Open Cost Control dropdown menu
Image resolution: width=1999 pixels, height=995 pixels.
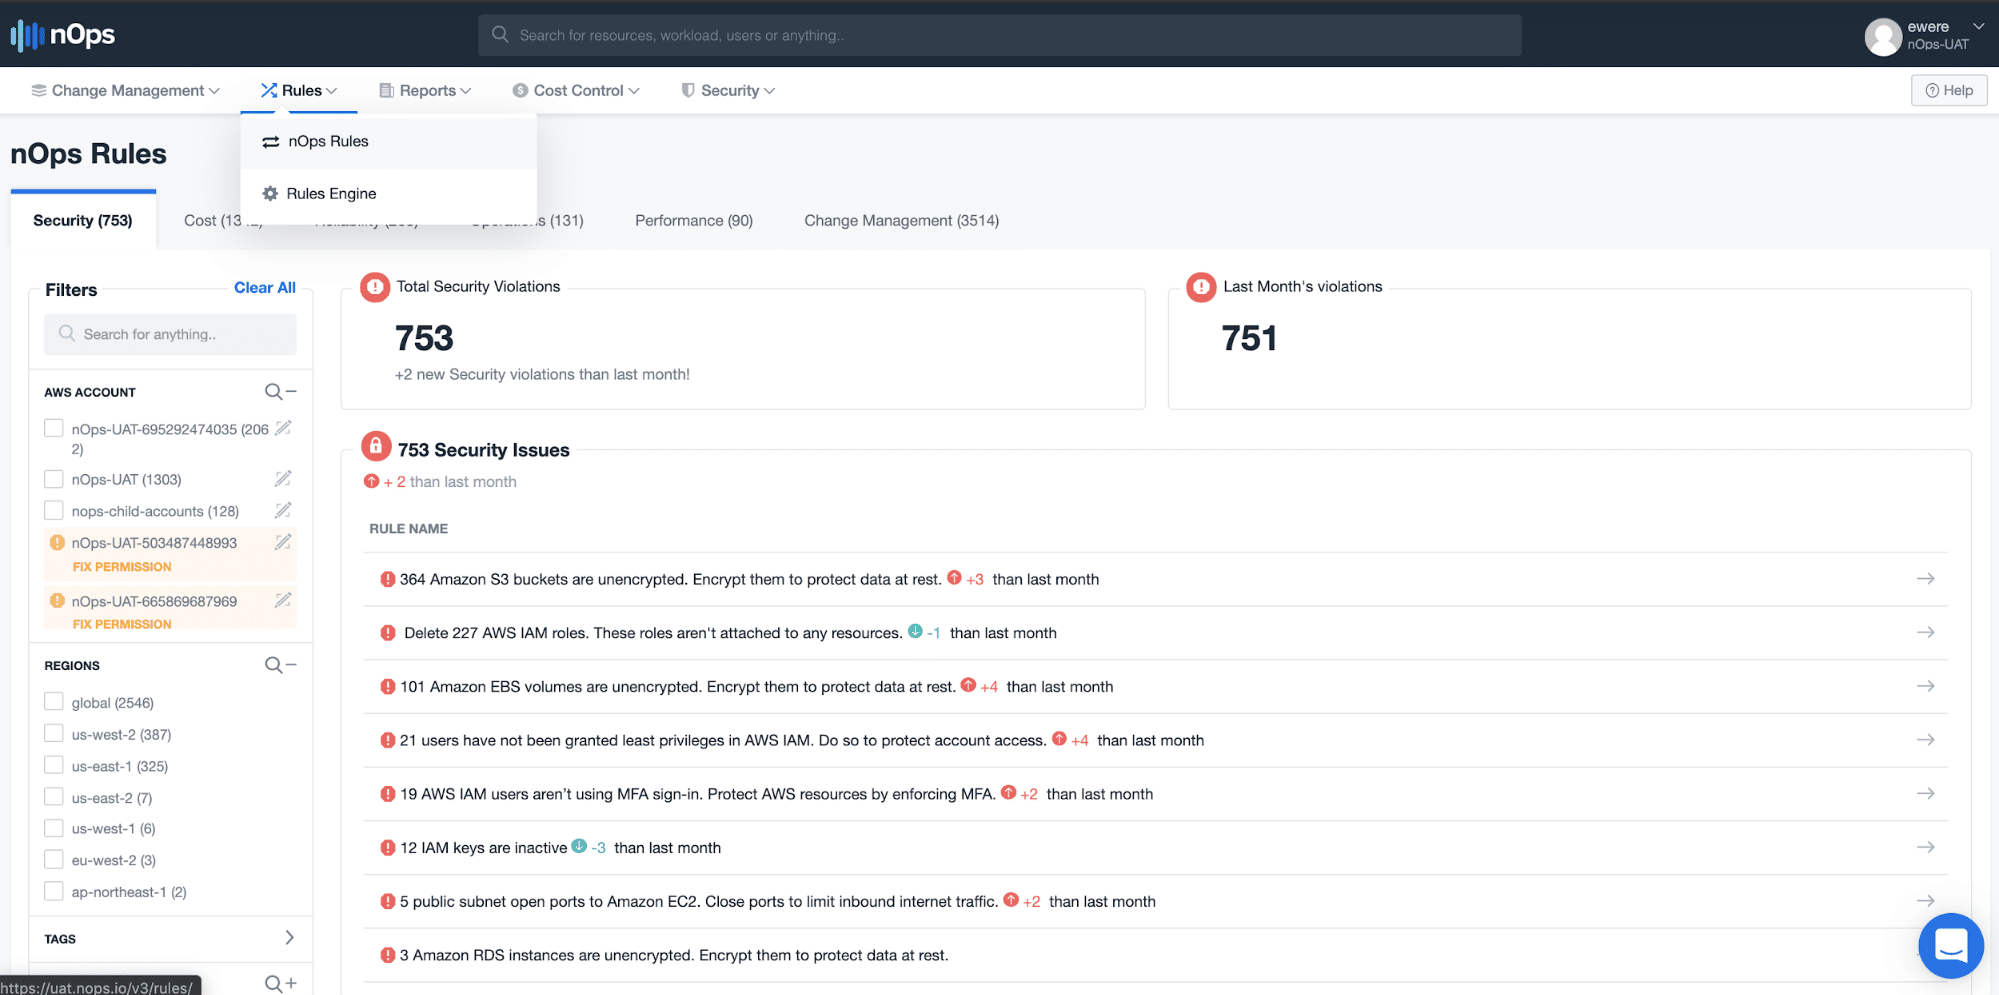pos(576,90)
